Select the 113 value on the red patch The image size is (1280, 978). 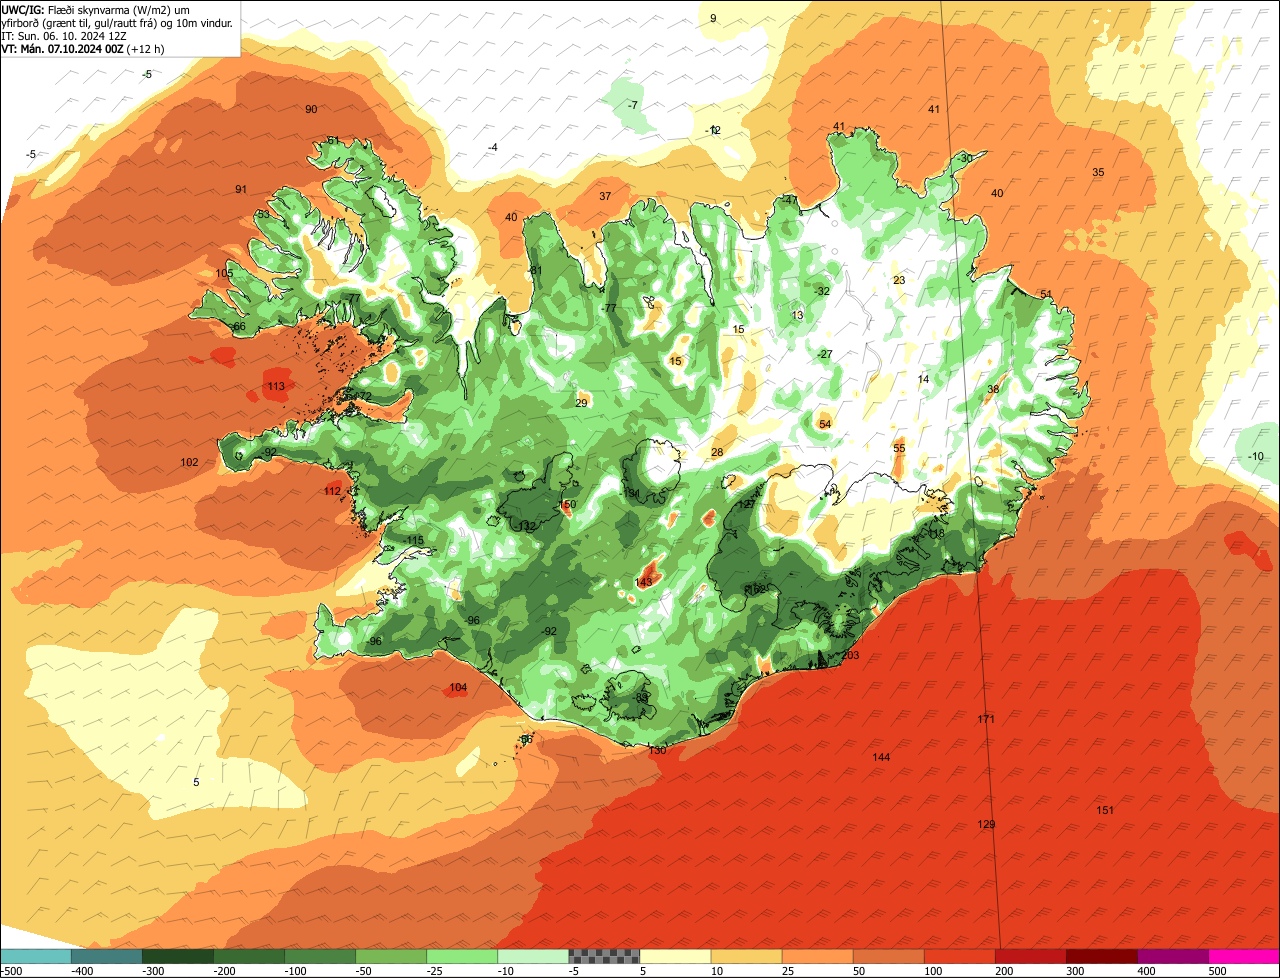point(277,386)
